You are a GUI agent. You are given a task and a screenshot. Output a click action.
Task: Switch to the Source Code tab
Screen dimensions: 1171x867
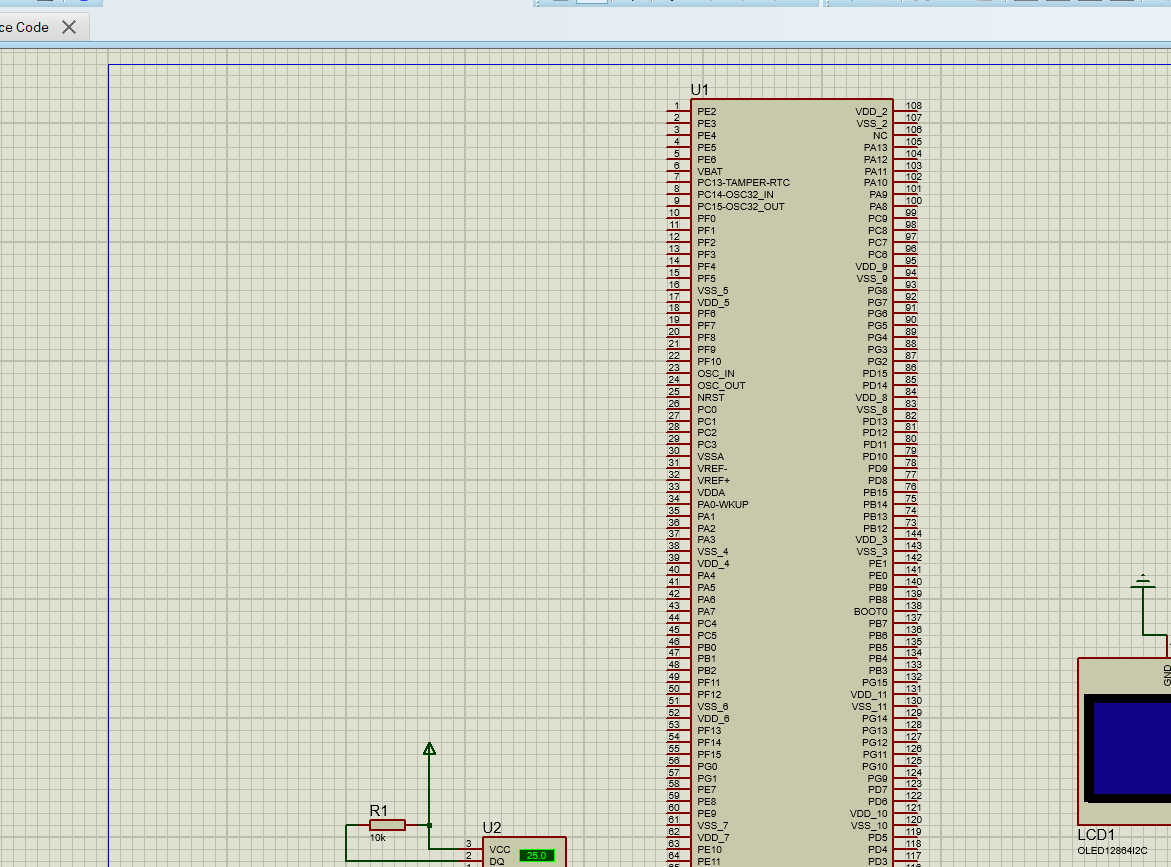point(25,28)
